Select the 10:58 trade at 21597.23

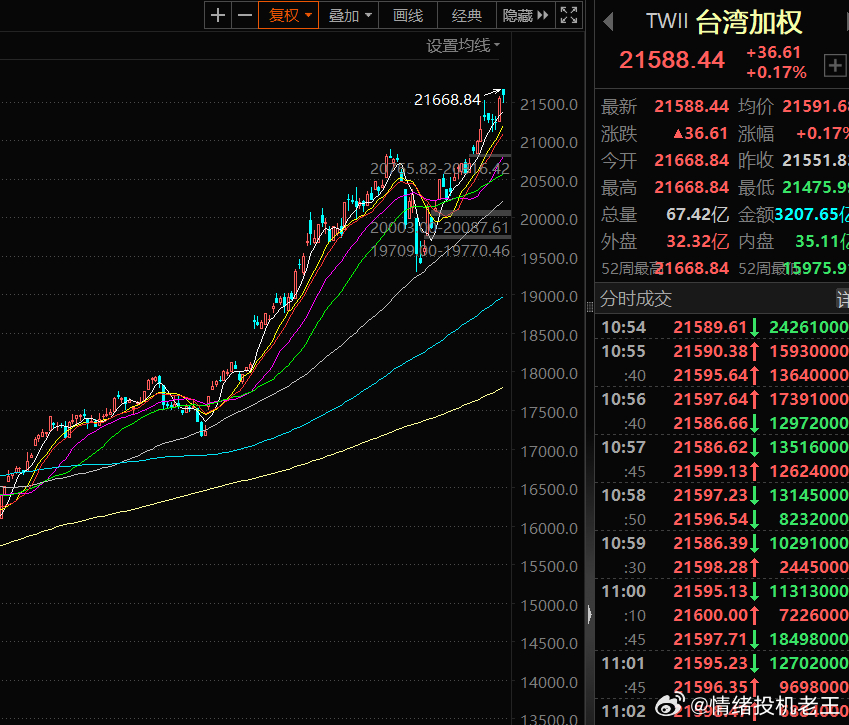(x=722, y=495)
